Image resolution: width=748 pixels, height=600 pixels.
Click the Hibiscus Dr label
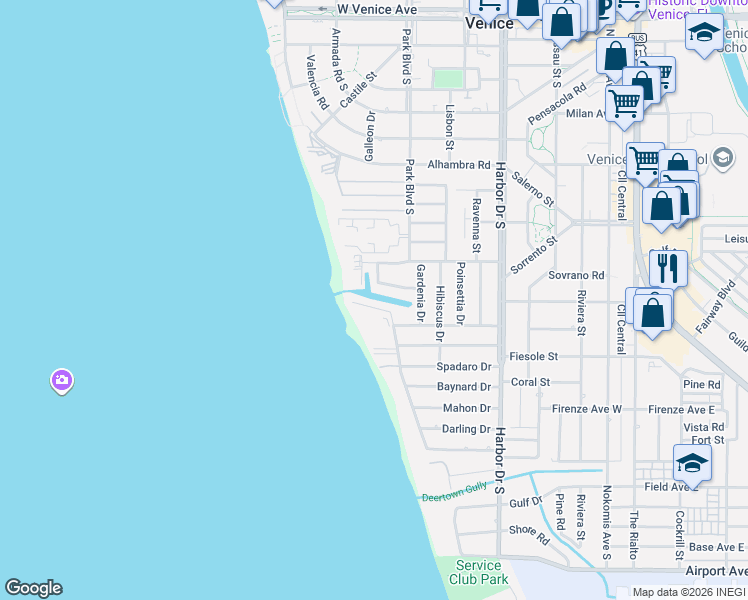pos(439,313)
